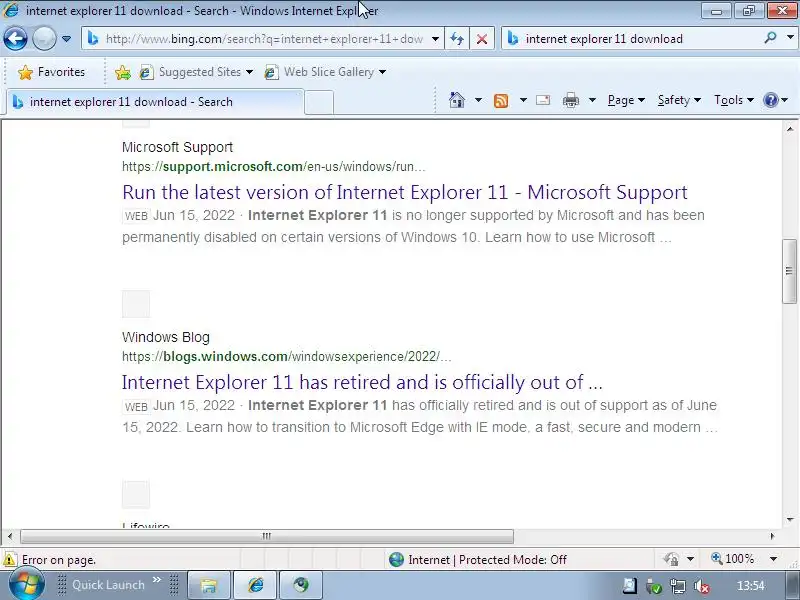Click the magnifier search icon
Image resolution: width=800 pixels, height=600 pixels.
click(770, 38)
